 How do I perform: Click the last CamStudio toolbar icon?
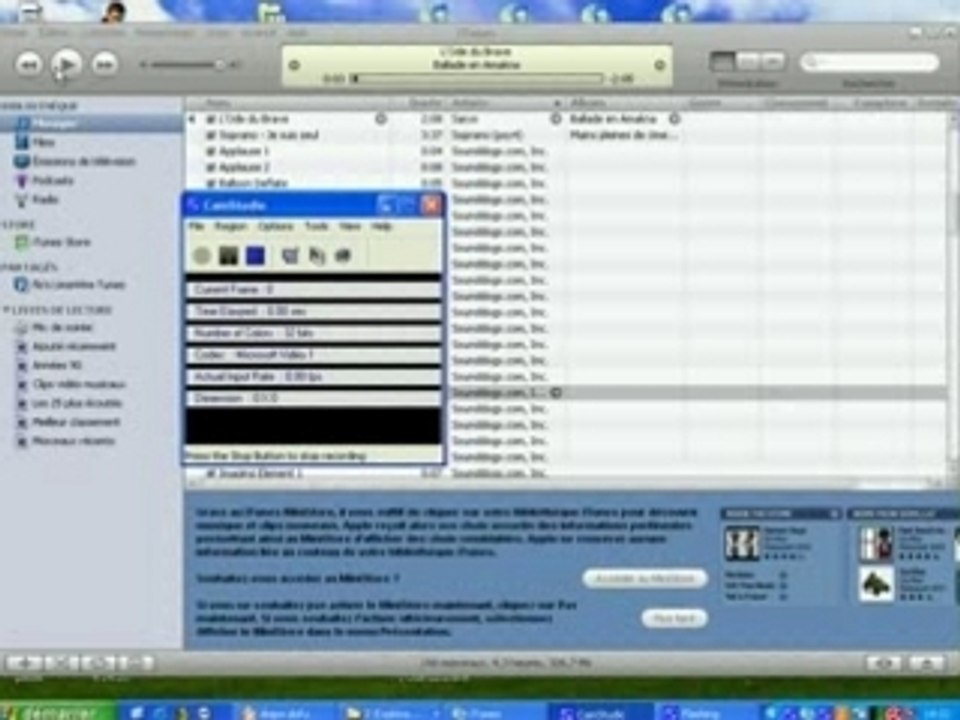pos(343,256)
